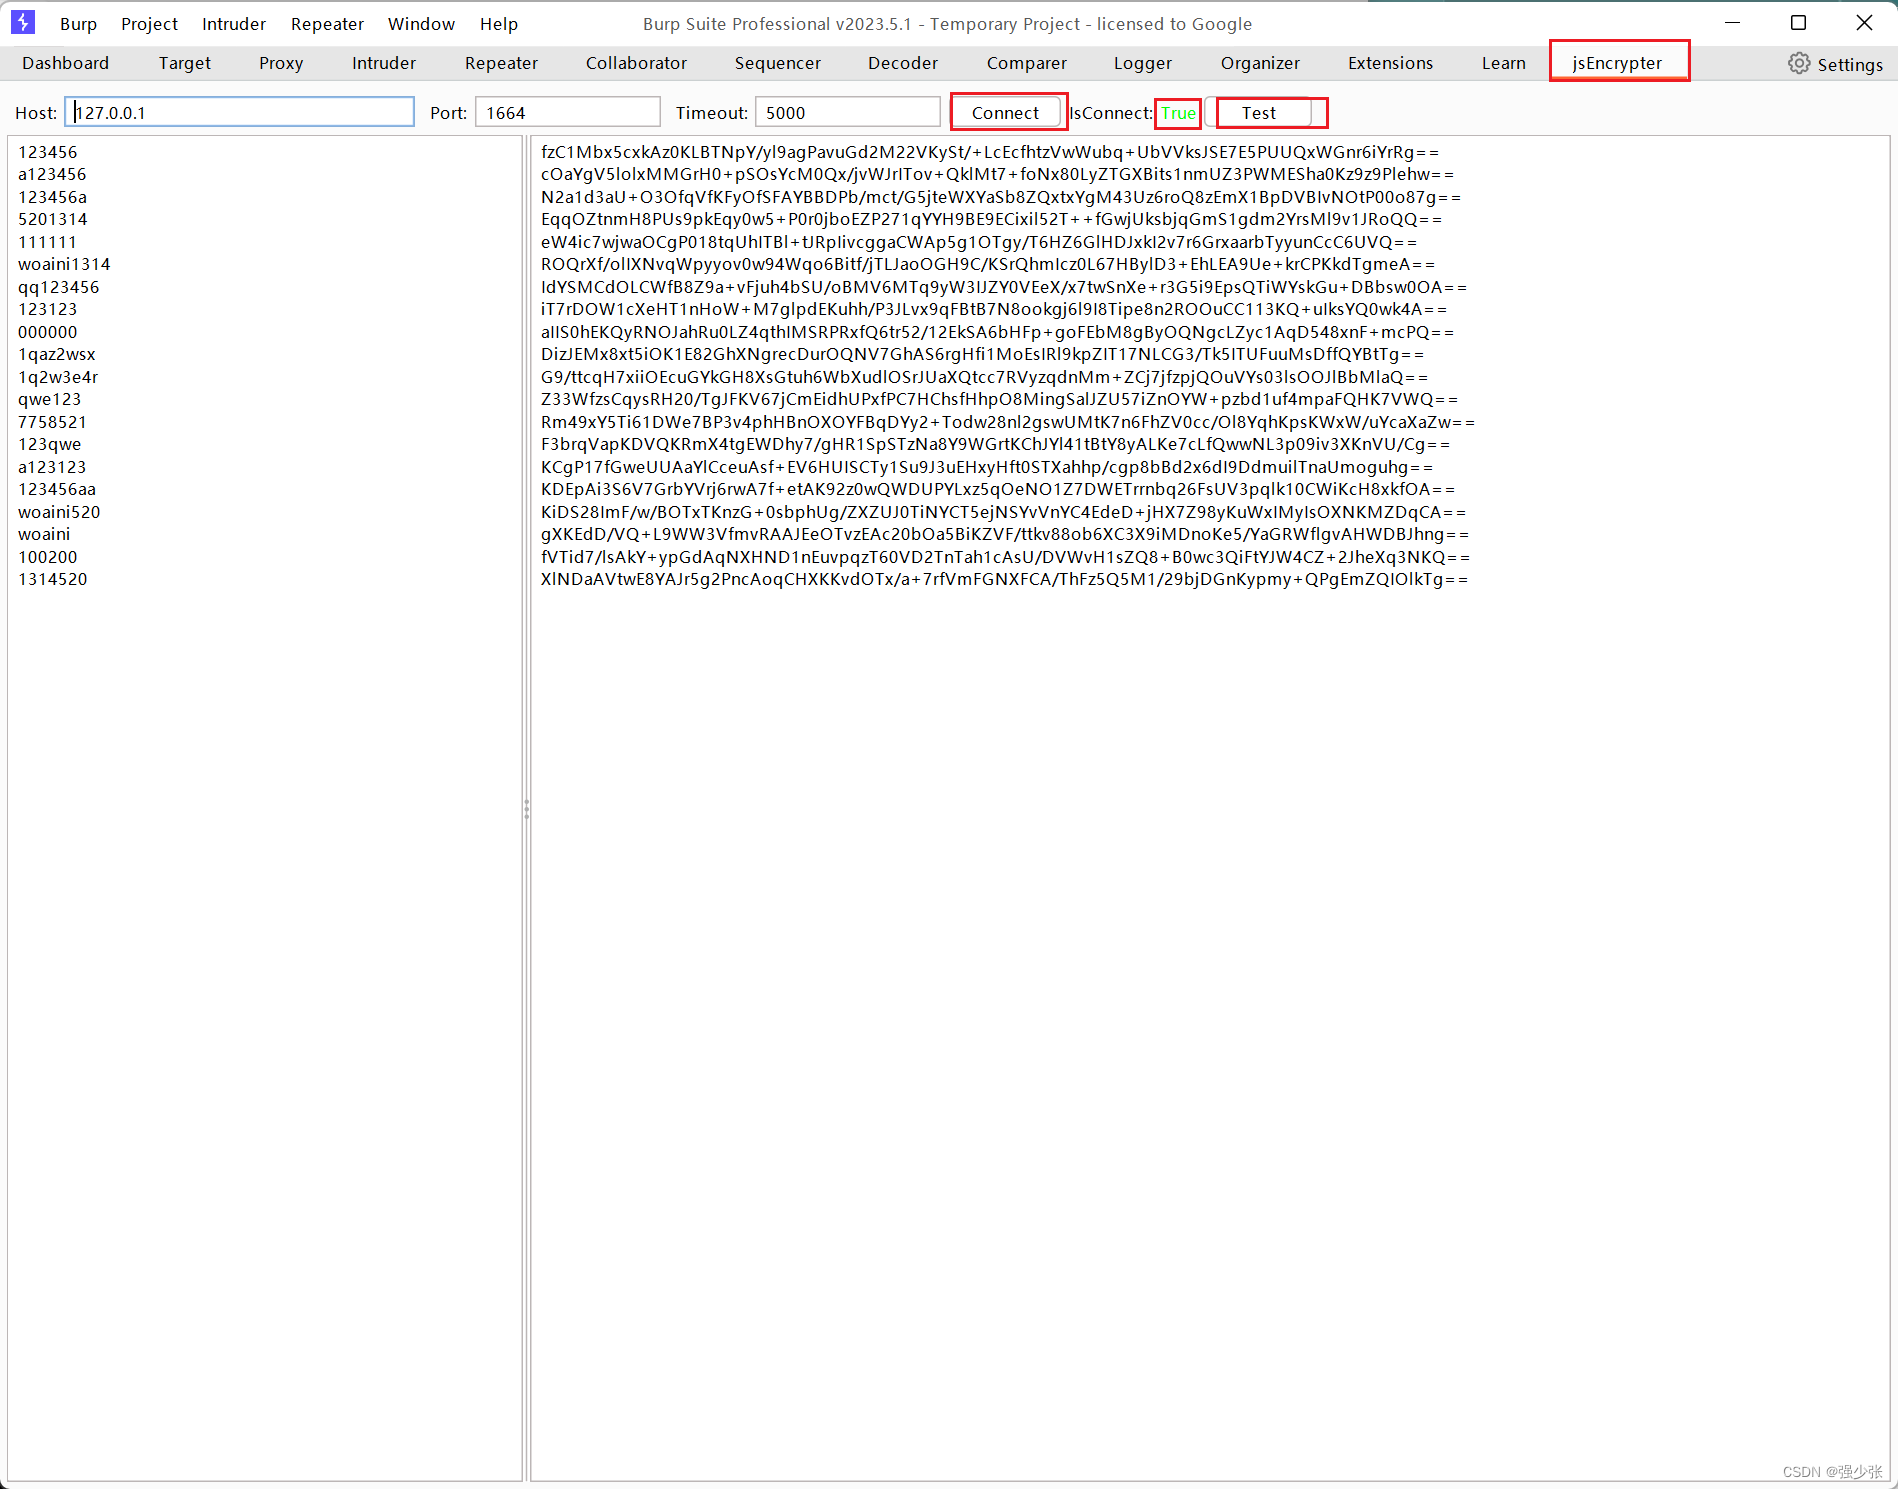The height and width of the screenshot is (1489, 1898).
Task: Click the Connect button
Action: (1005, 112)
